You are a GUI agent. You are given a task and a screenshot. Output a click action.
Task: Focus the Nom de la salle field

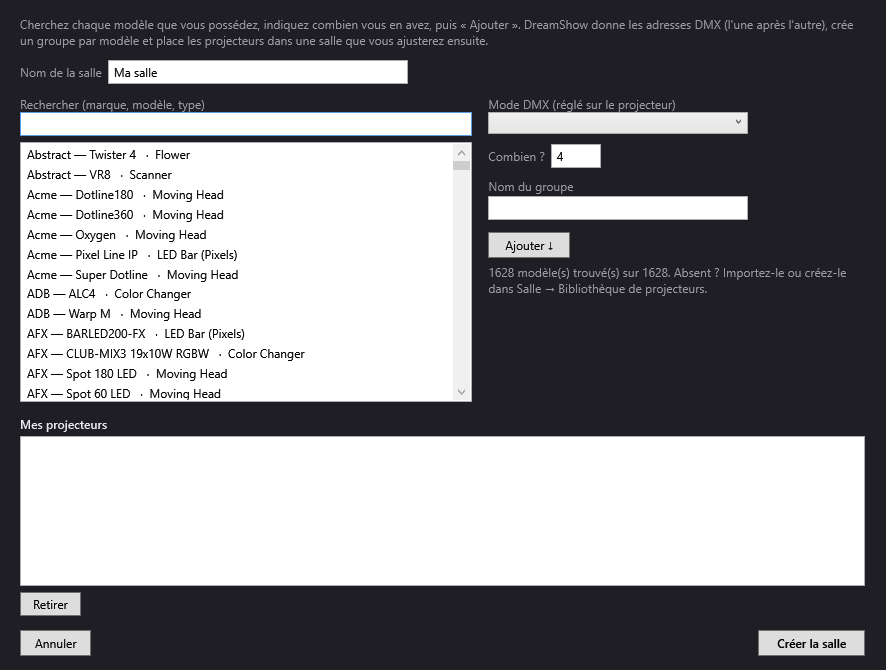tap(258, 72)
